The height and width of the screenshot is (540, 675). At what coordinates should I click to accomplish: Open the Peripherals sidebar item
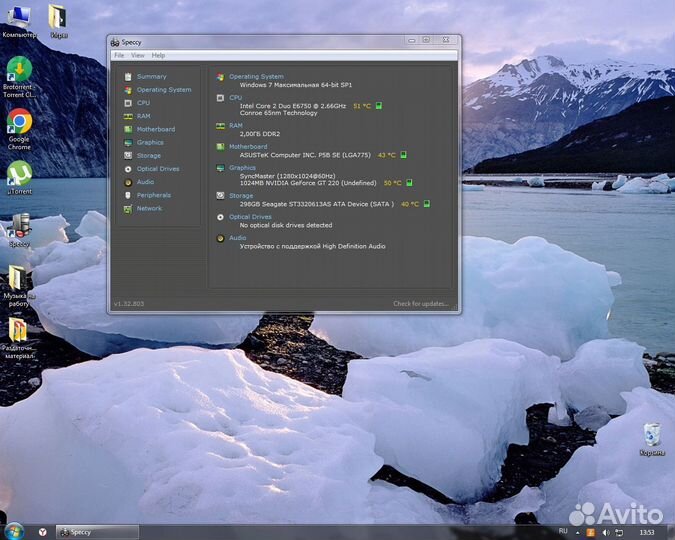[x=153, y=195]
